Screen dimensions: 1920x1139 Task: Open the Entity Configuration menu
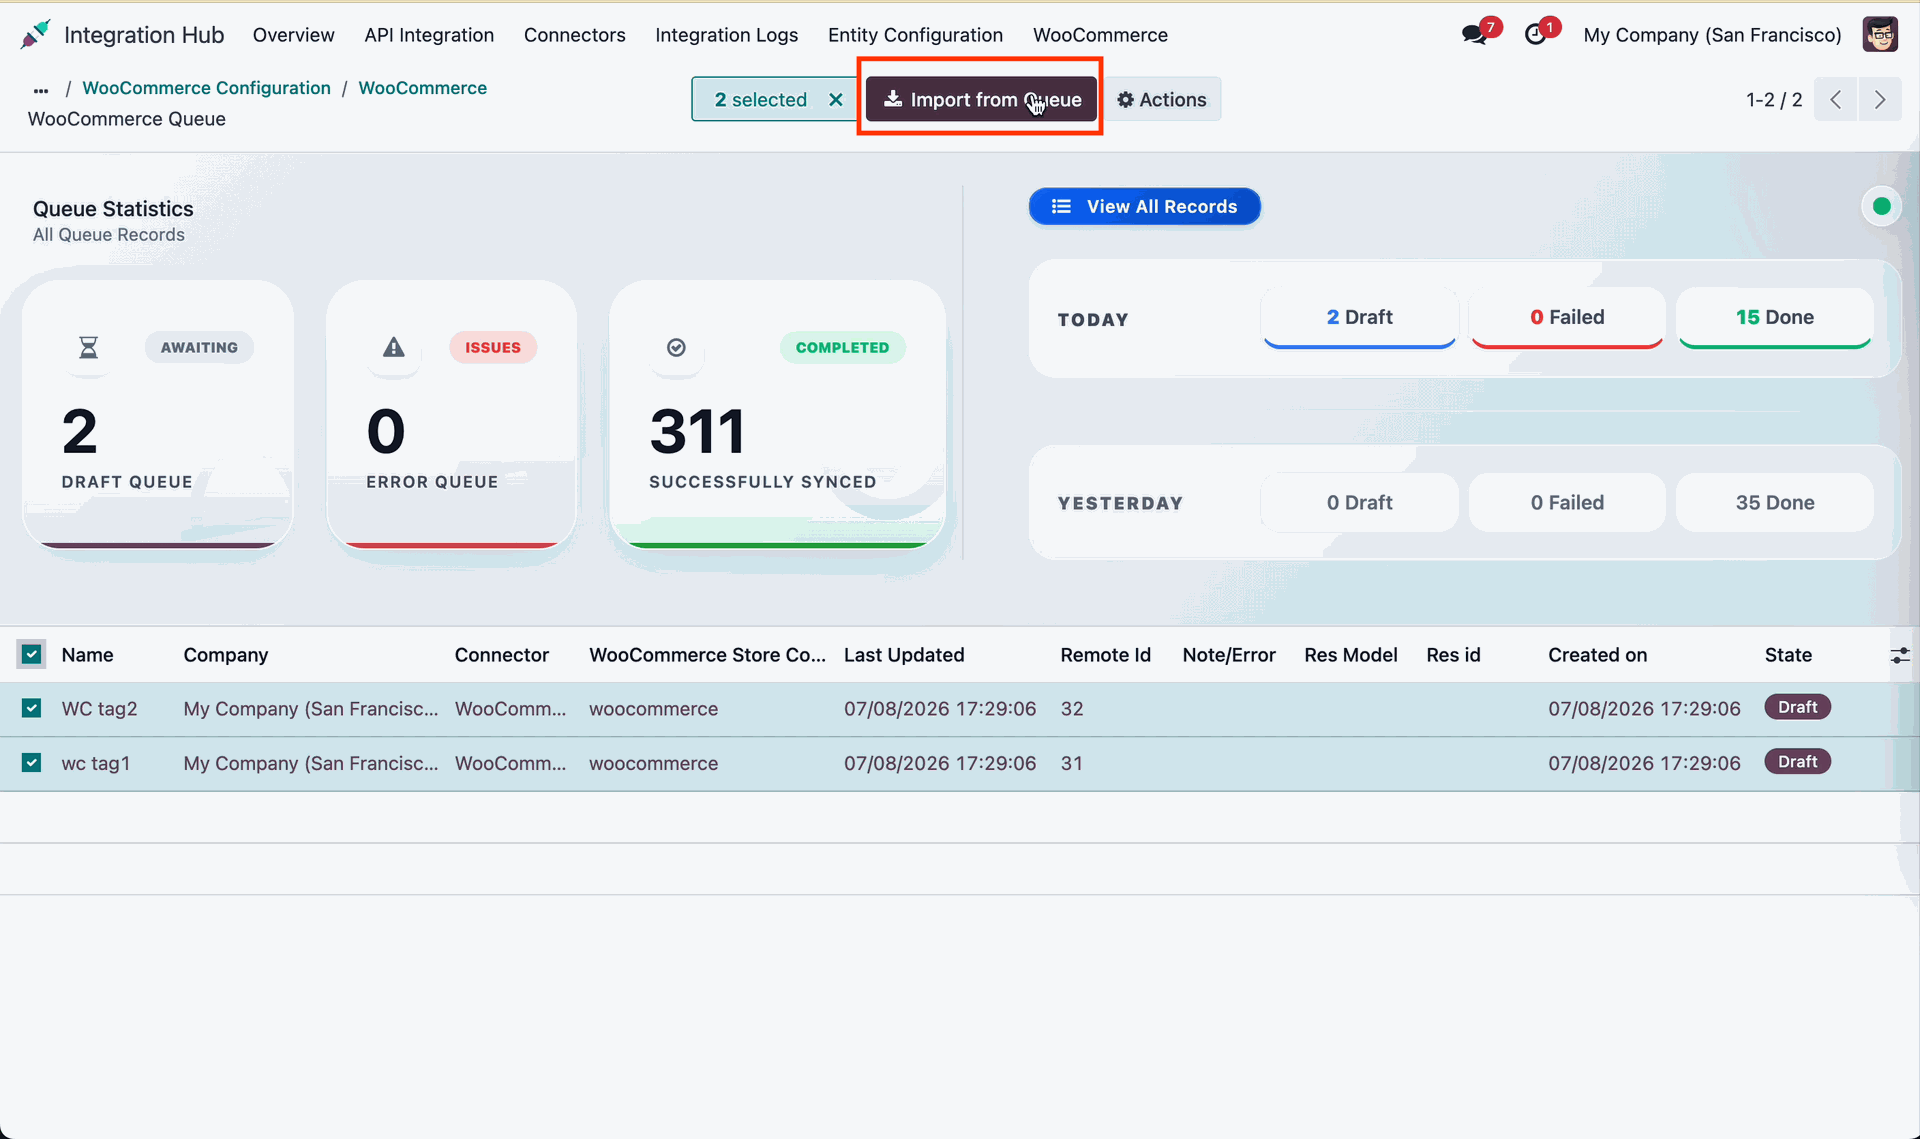(915, 35)
